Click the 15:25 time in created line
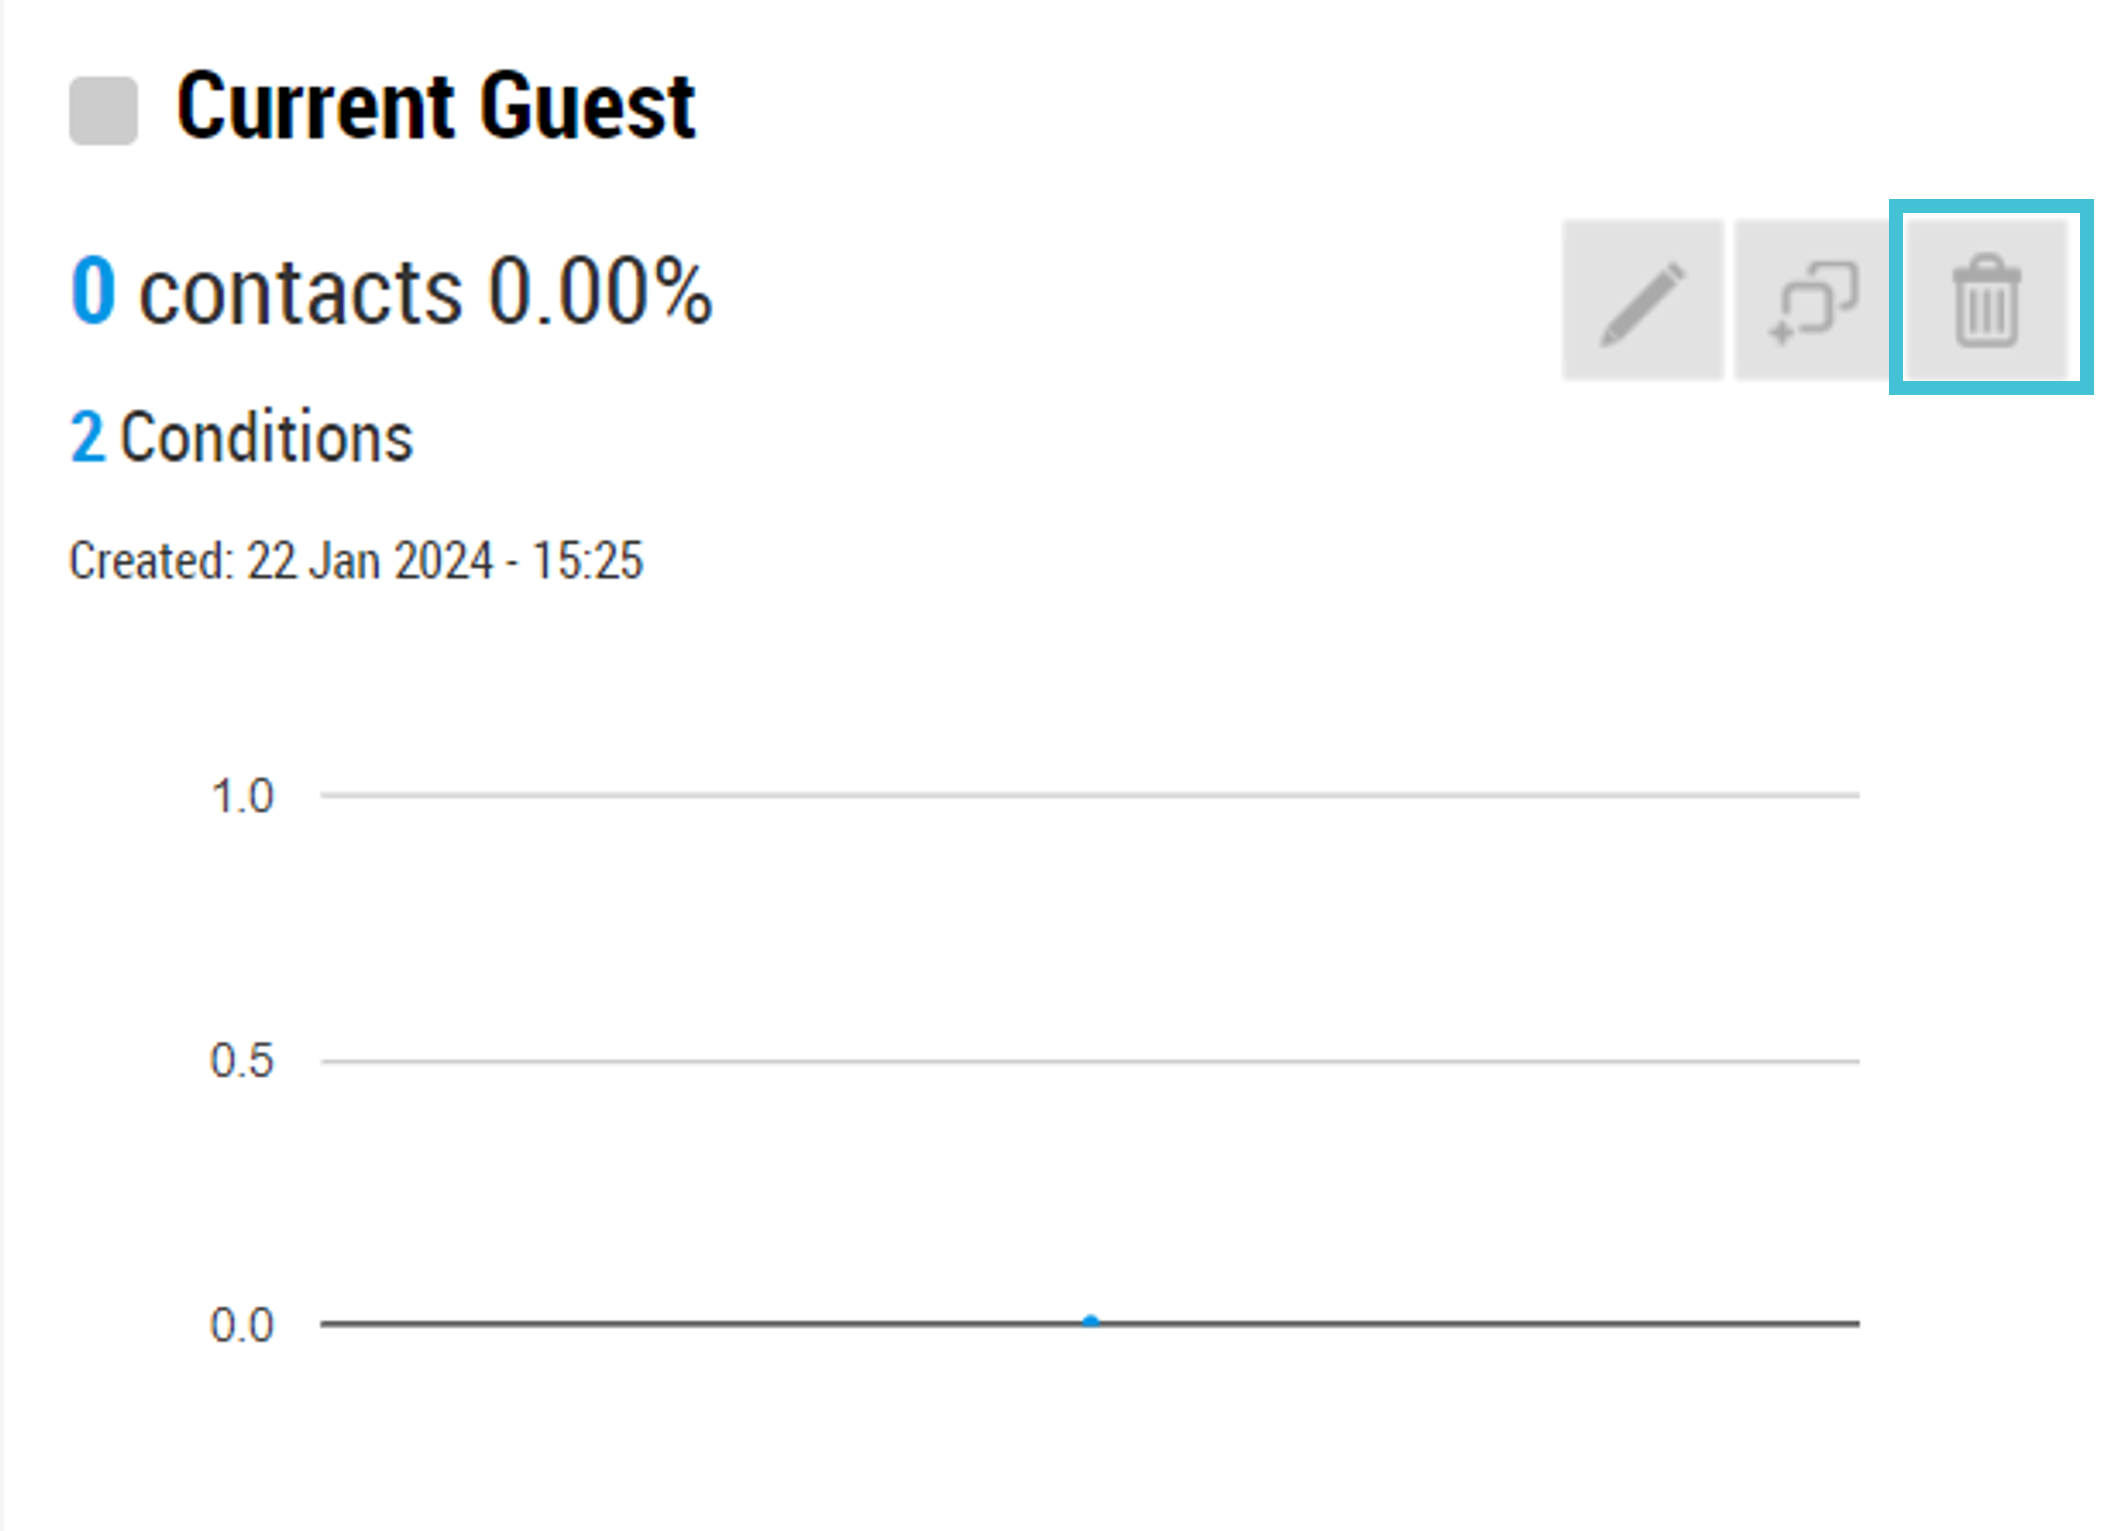Image resolution: width=2104 pixels, height=1531 pixels. [x=587, y=560]
